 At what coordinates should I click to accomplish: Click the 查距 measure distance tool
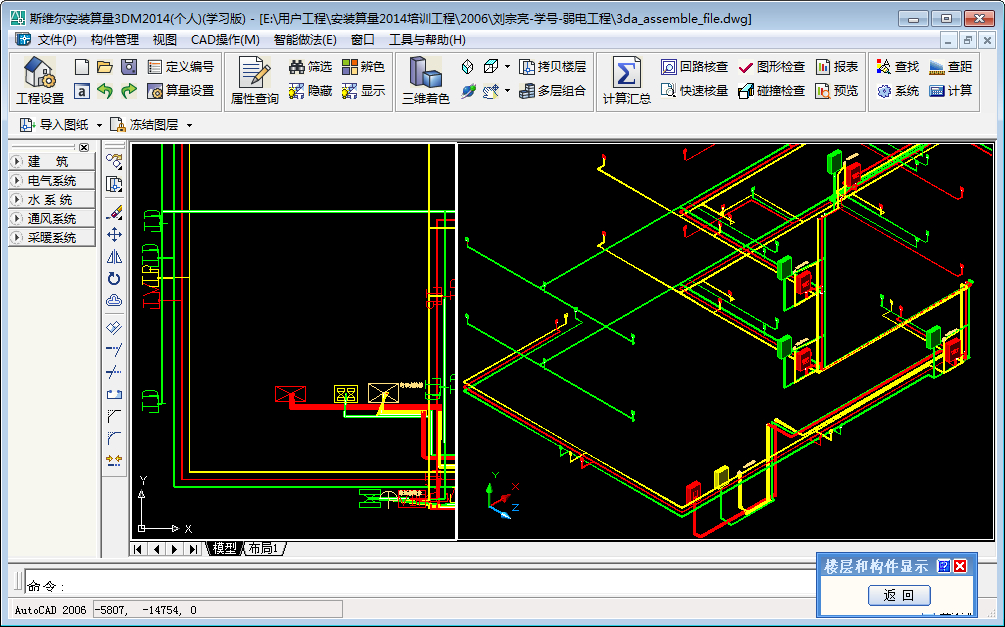tap(951, 67)
